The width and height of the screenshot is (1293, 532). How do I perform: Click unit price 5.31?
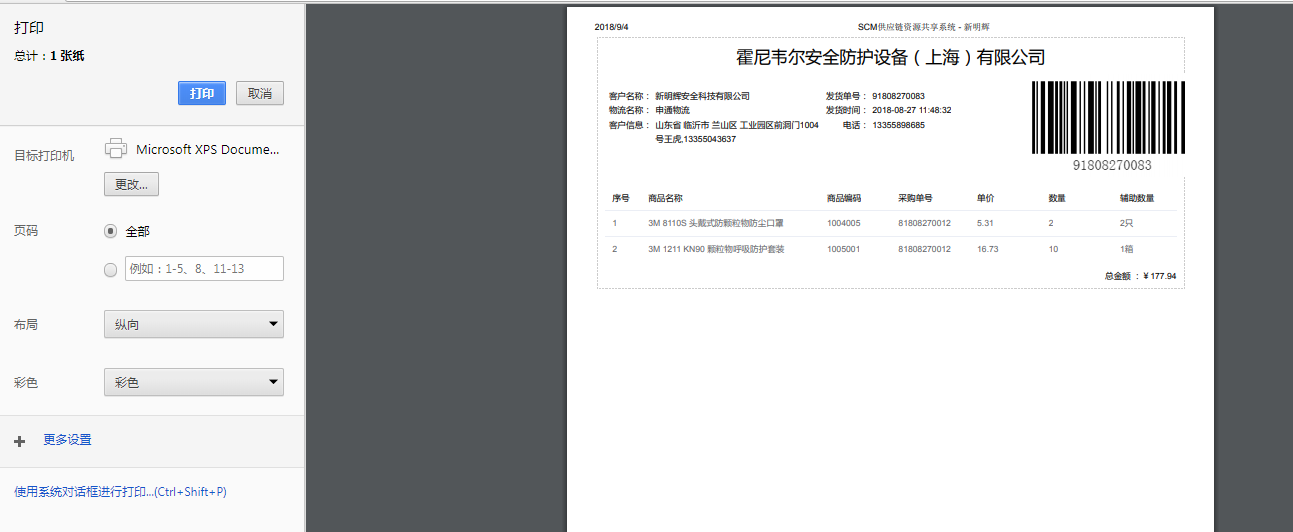click(x=985, y=223)
